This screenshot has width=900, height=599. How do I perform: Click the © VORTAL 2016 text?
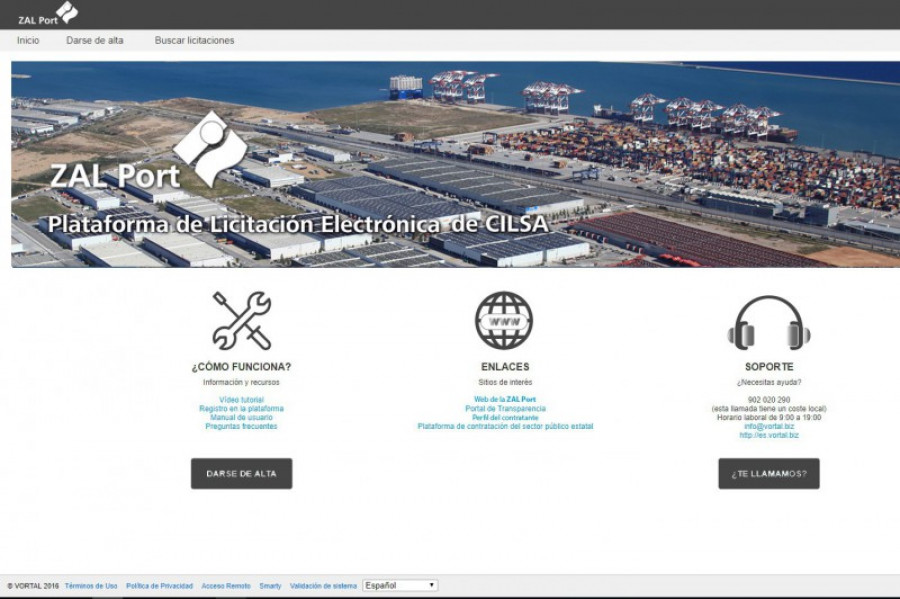tap(33, 586)
